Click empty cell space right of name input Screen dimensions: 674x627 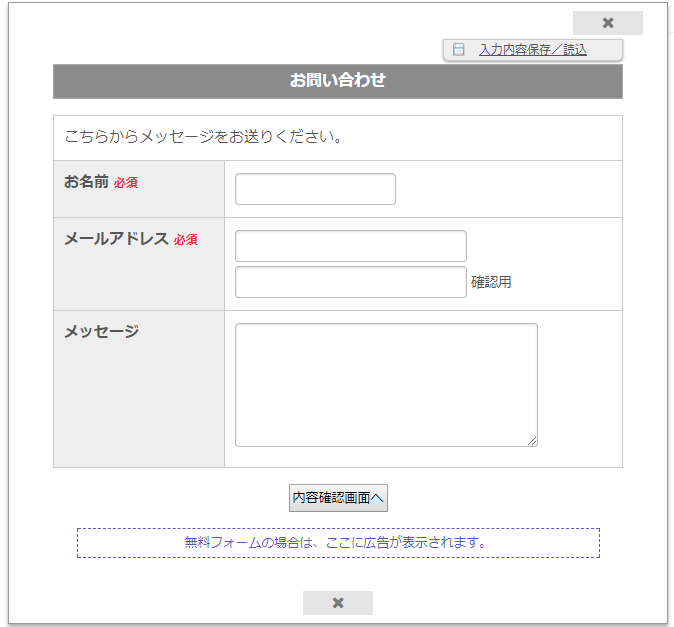click(x=510, y=189)
